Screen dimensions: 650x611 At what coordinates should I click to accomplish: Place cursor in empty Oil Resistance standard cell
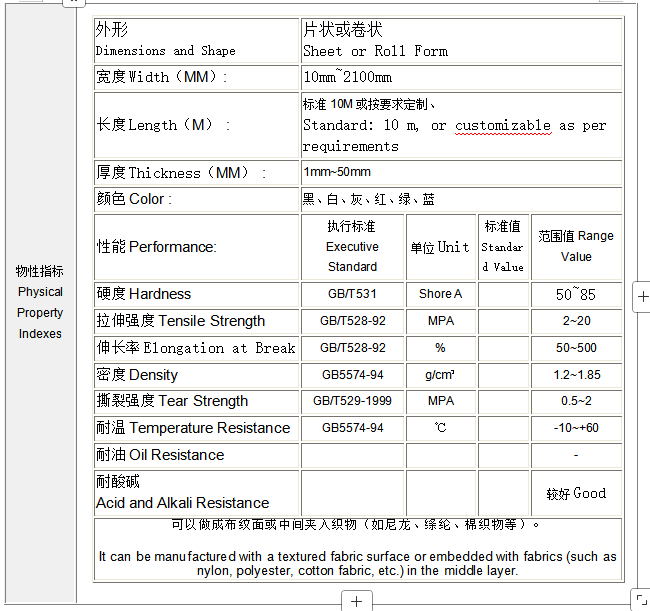point(352,455)
